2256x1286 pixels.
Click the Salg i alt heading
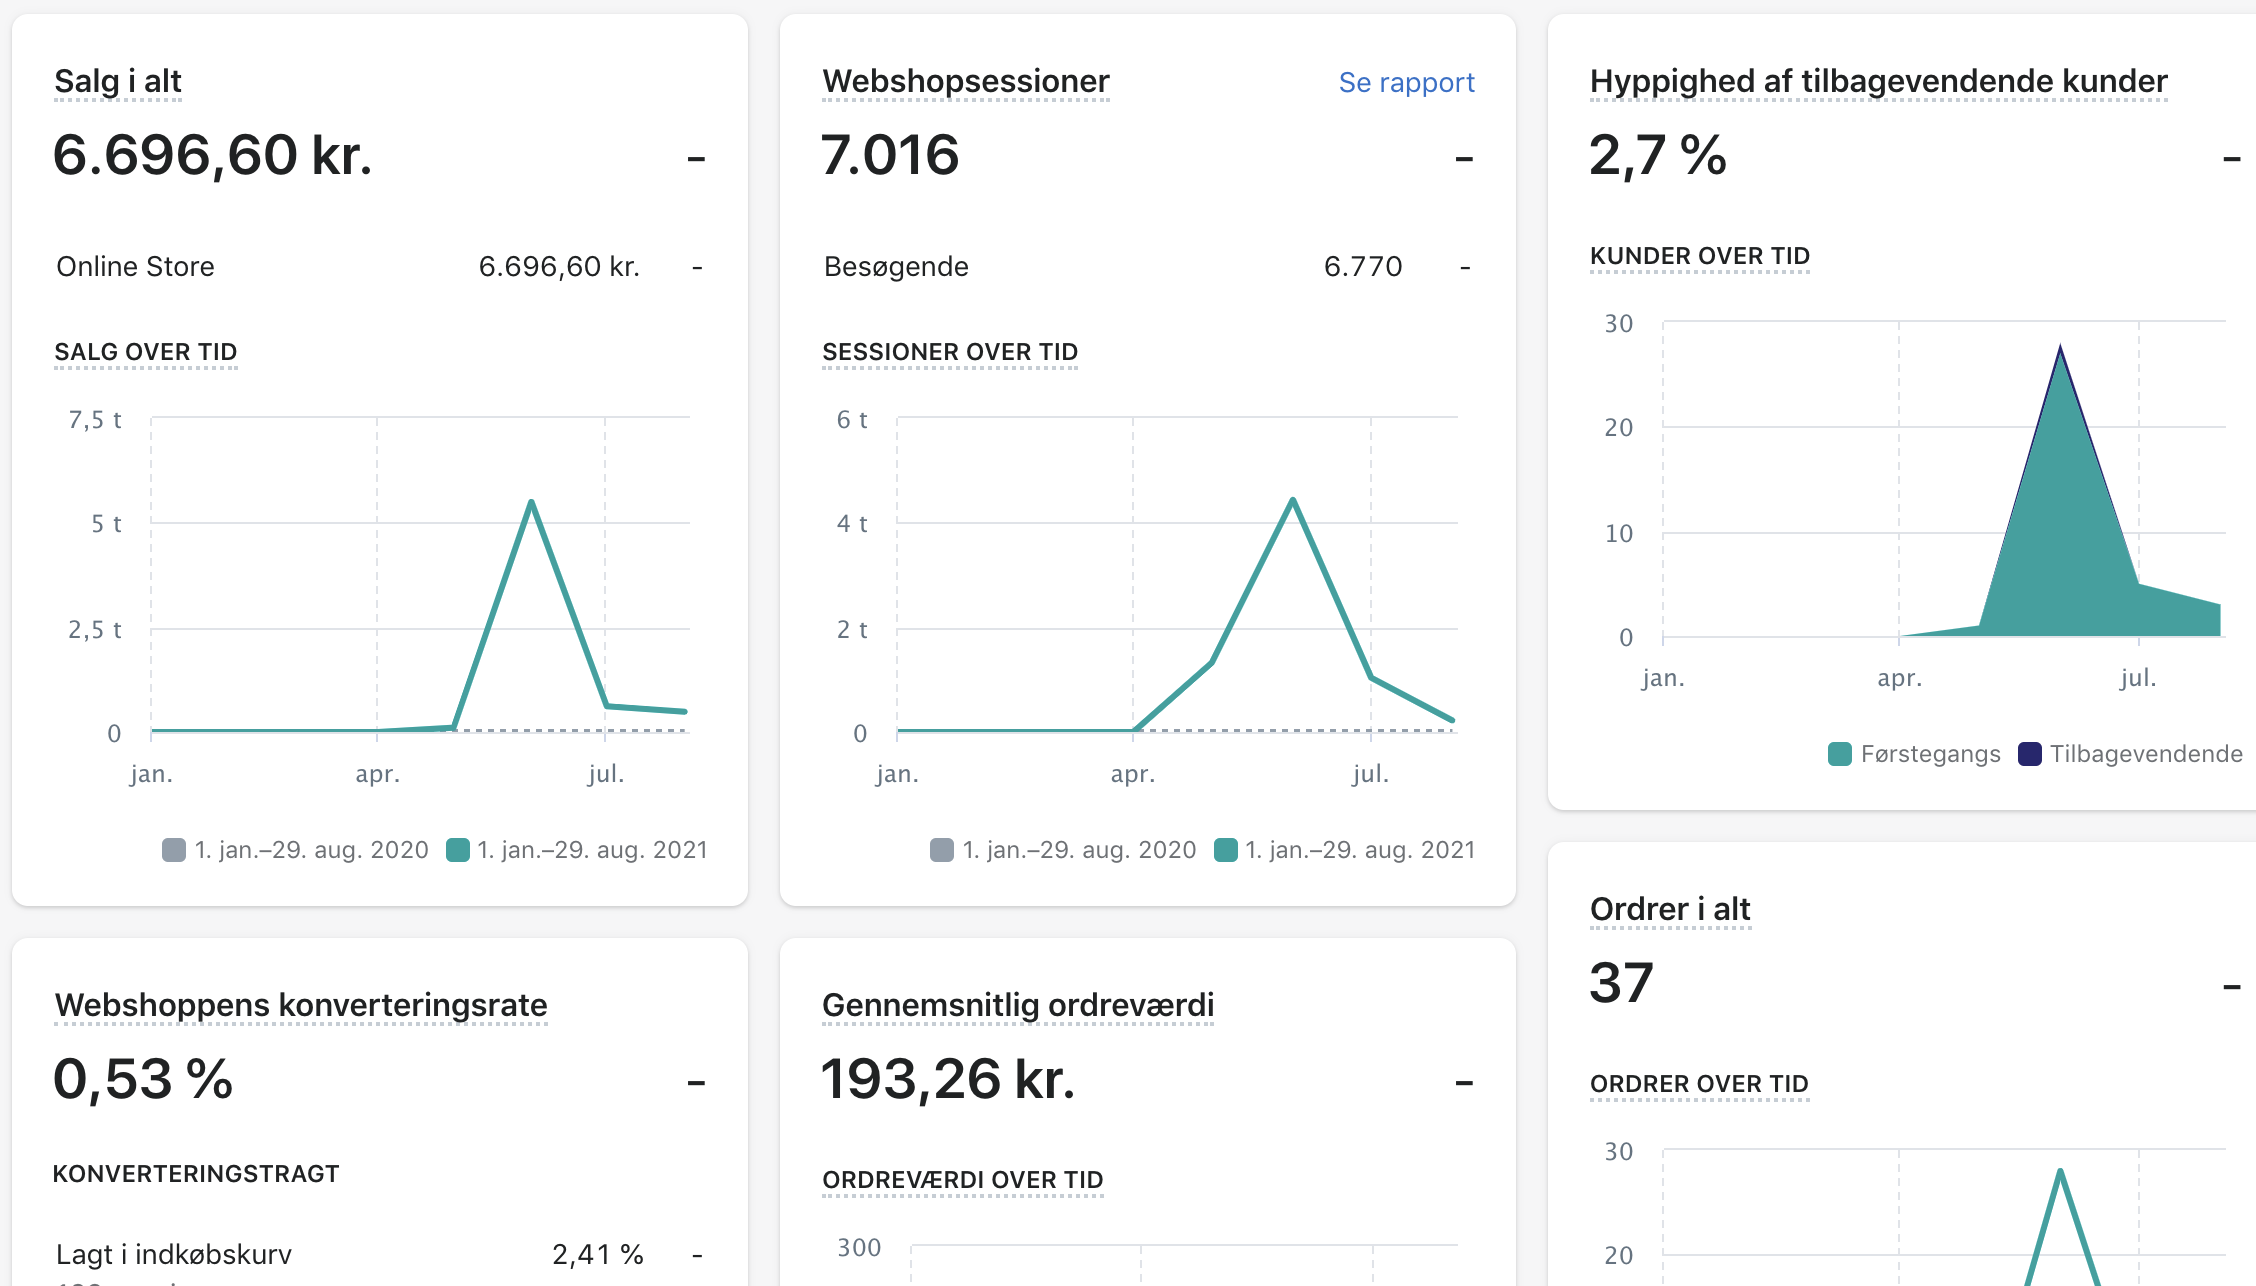pos(118,81)
